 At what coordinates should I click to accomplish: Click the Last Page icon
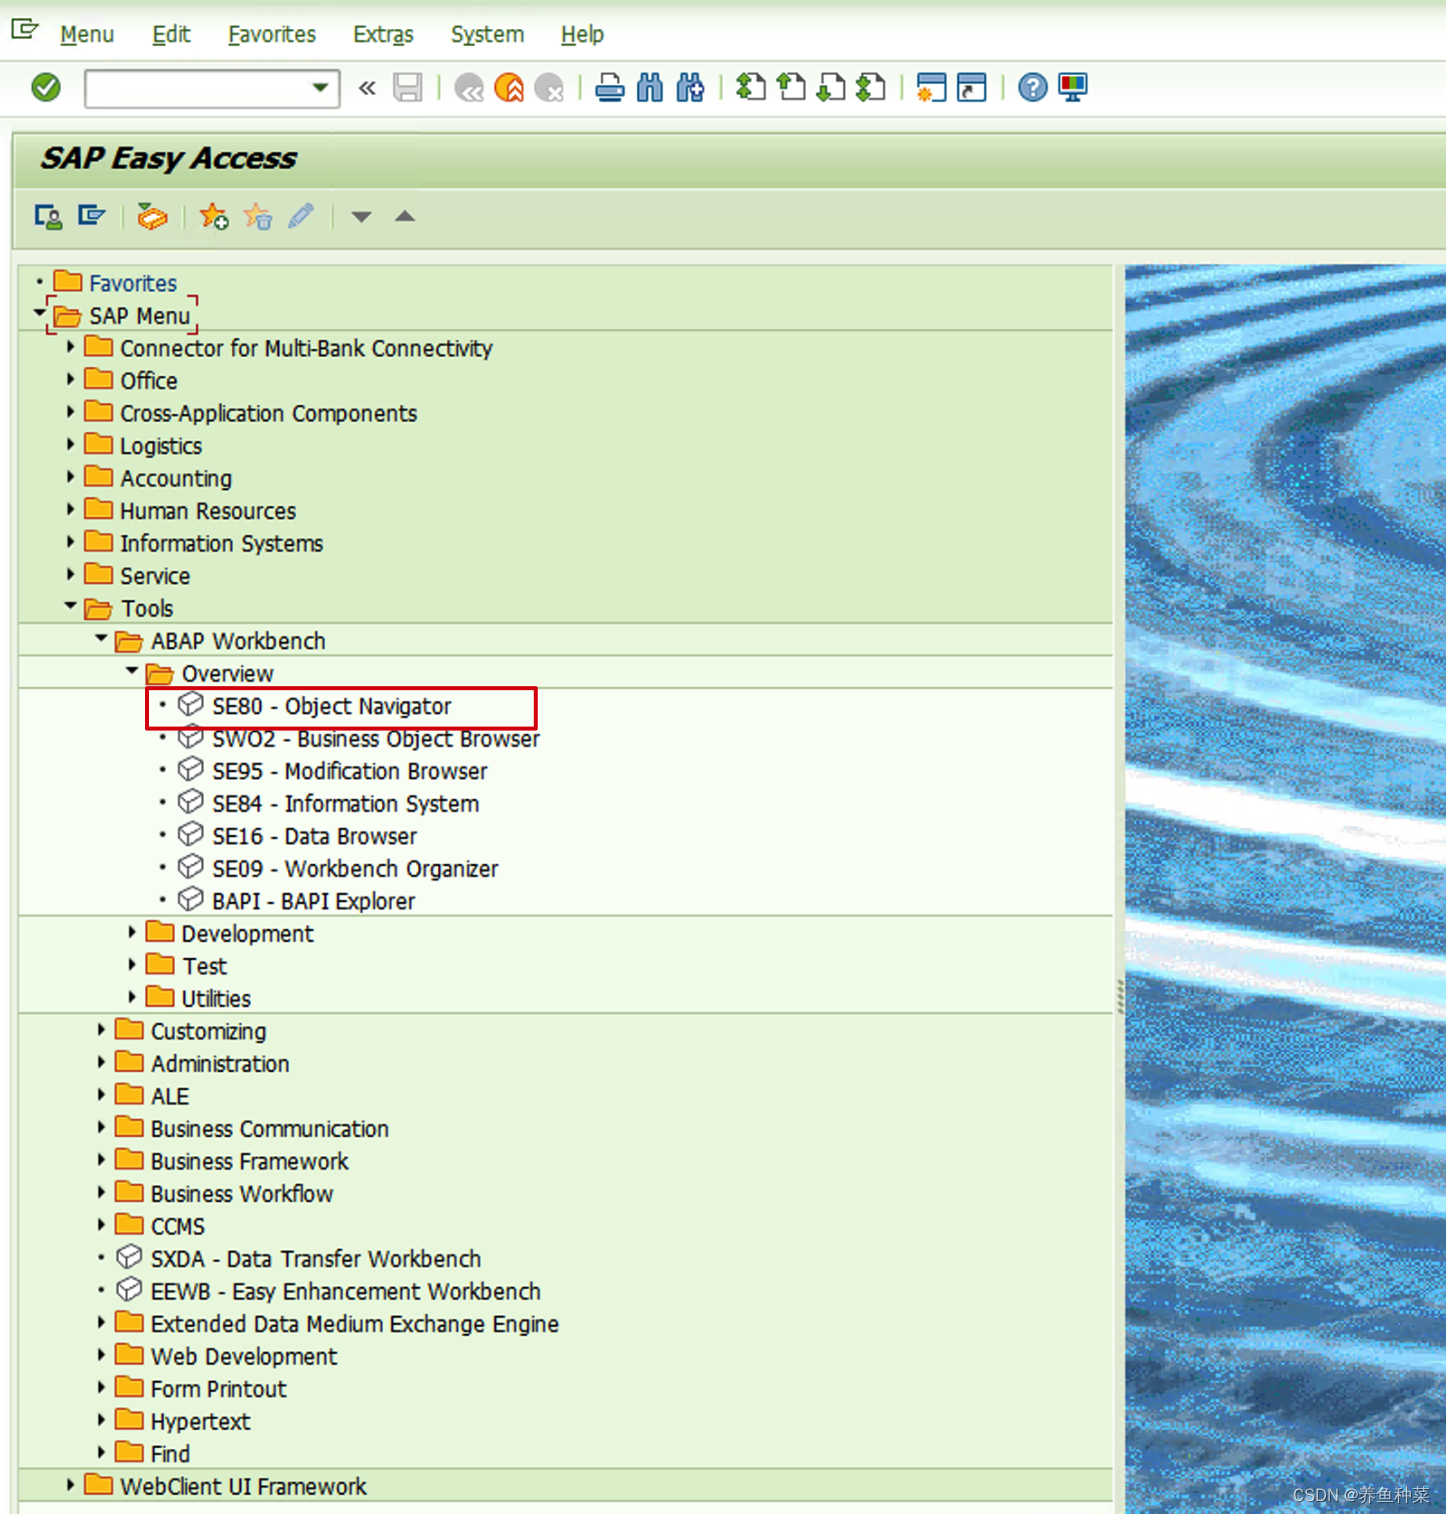point(871,88)
